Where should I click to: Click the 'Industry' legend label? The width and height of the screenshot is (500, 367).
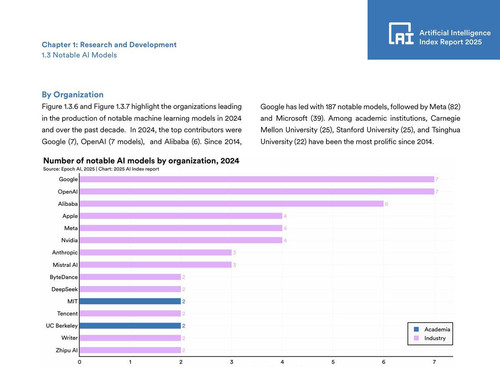coord(435,338)
